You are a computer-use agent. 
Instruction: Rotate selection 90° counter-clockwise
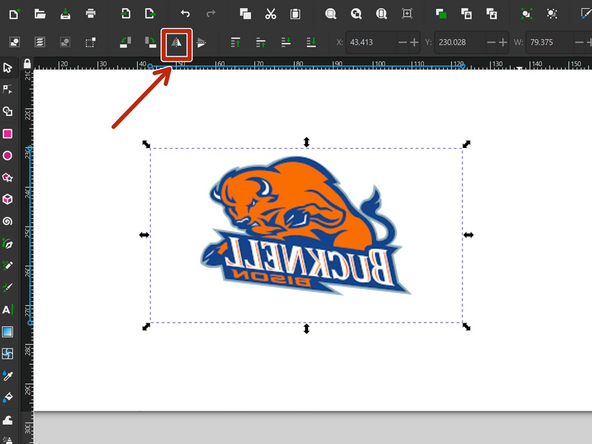tap(125, 42)
